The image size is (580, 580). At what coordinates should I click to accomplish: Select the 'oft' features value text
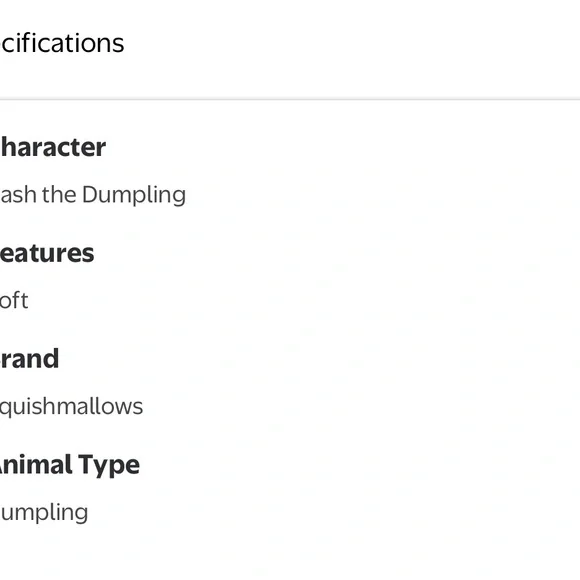pyautogui.click(x=14, y=300)
